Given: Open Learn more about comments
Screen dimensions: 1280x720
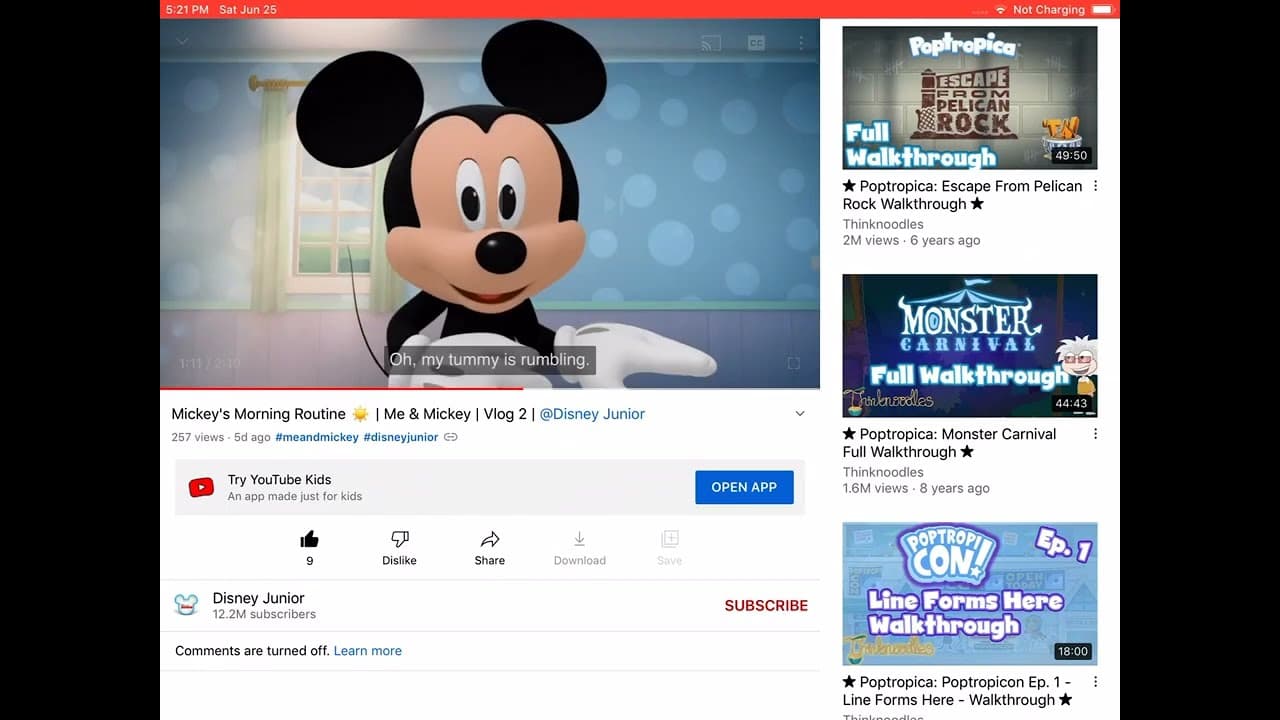Looking at the screenshot, I should (368, 650).
